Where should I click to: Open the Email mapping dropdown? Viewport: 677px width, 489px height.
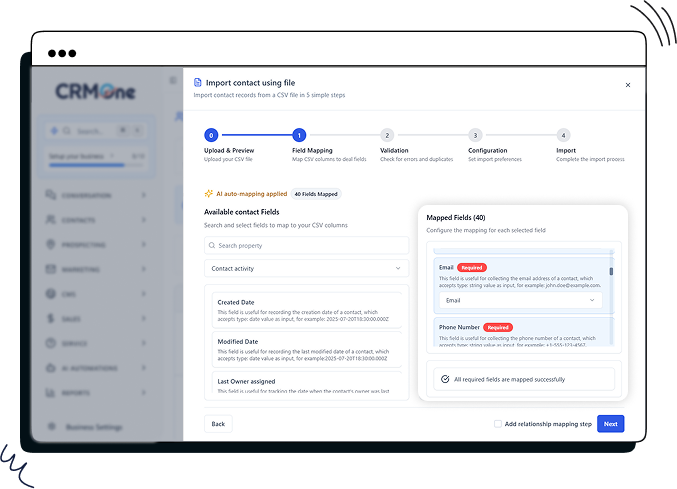coord(520,300)
